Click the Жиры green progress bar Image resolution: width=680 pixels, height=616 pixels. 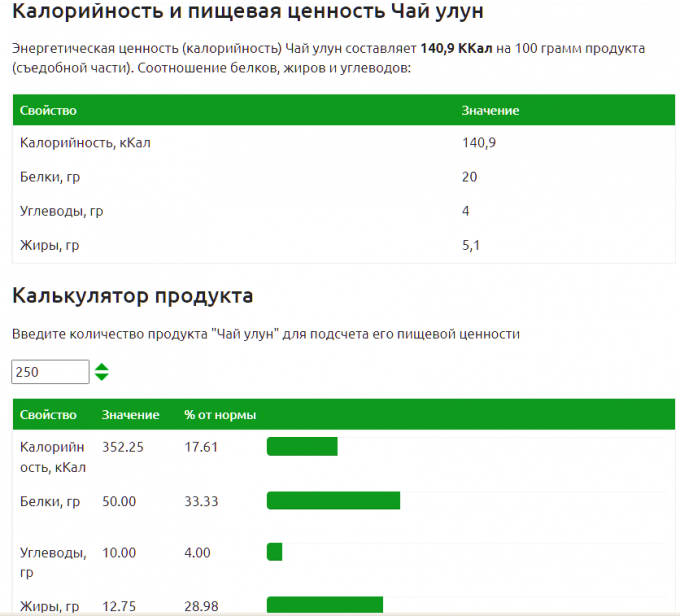325,605
